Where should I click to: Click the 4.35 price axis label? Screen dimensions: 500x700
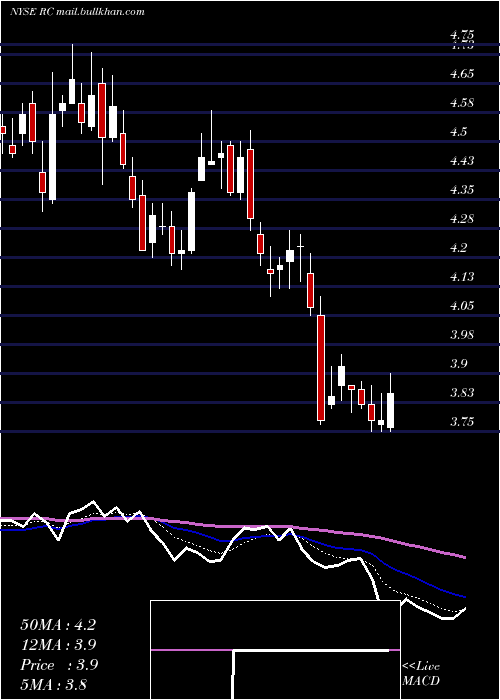point(462,190)
